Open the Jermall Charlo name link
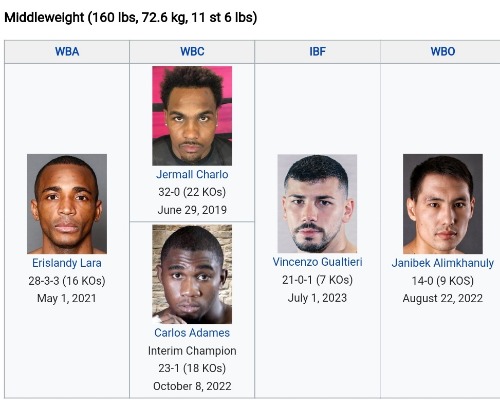This screenshot has height=406, width=500. pyautogui.click(x=192, y=174)
